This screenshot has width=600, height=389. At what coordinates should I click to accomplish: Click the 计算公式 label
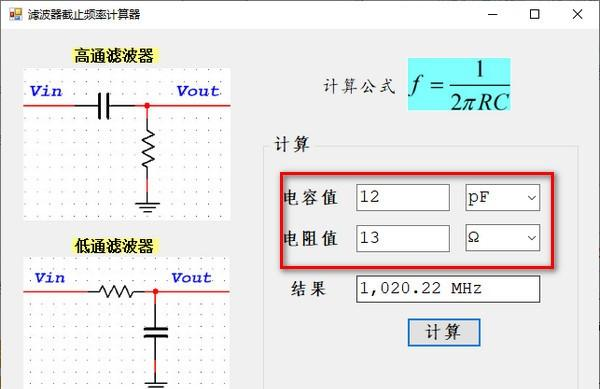[x=359, y=86]
